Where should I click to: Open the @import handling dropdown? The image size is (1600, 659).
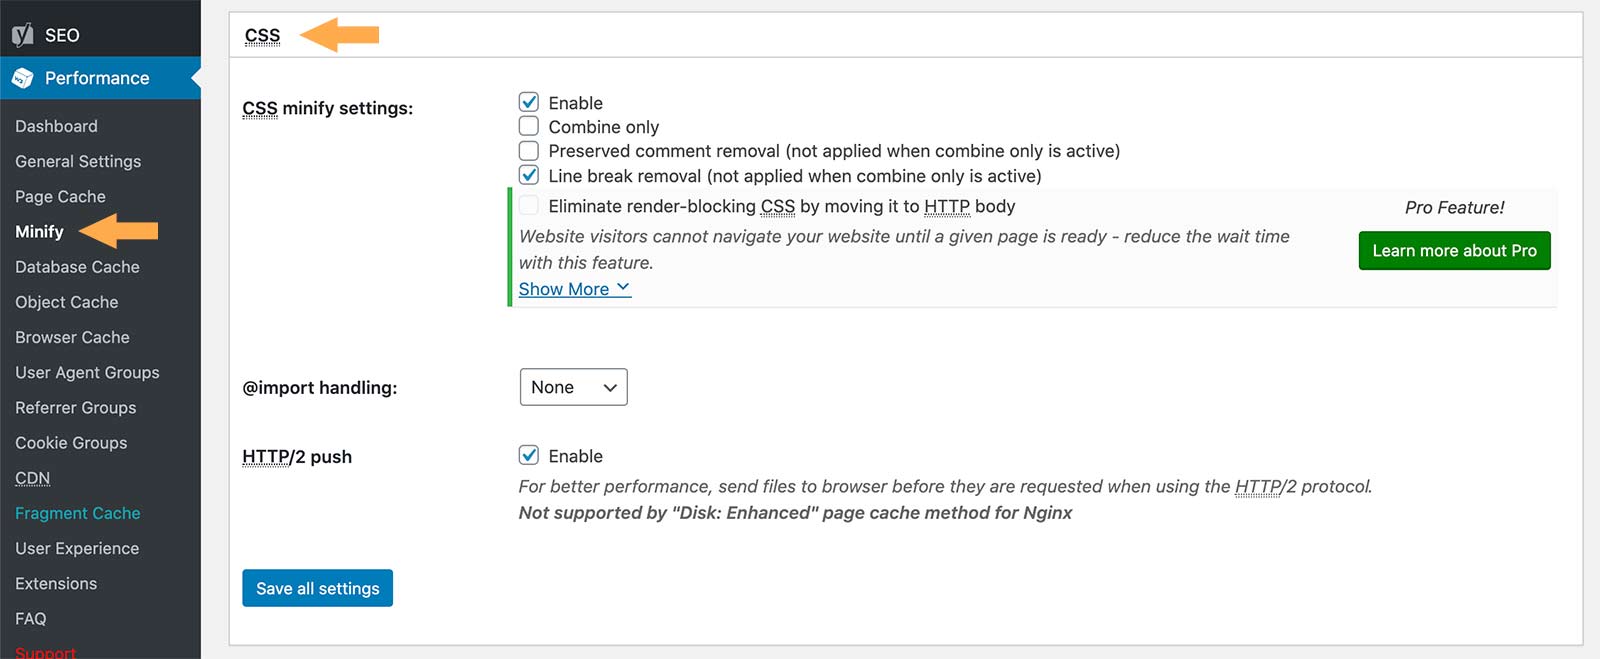click(573, 387)
